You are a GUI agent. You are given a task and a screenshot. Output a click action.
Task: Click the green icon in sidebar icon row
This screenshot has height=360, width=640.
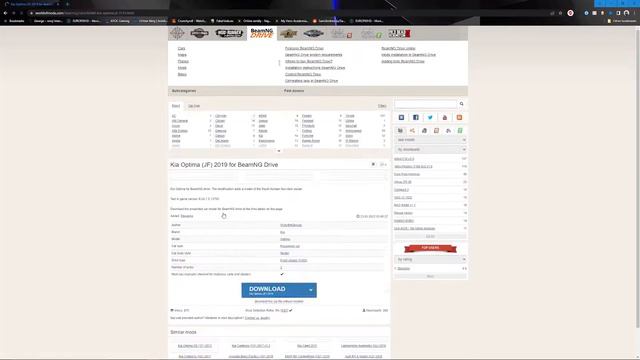coord(460,131)
